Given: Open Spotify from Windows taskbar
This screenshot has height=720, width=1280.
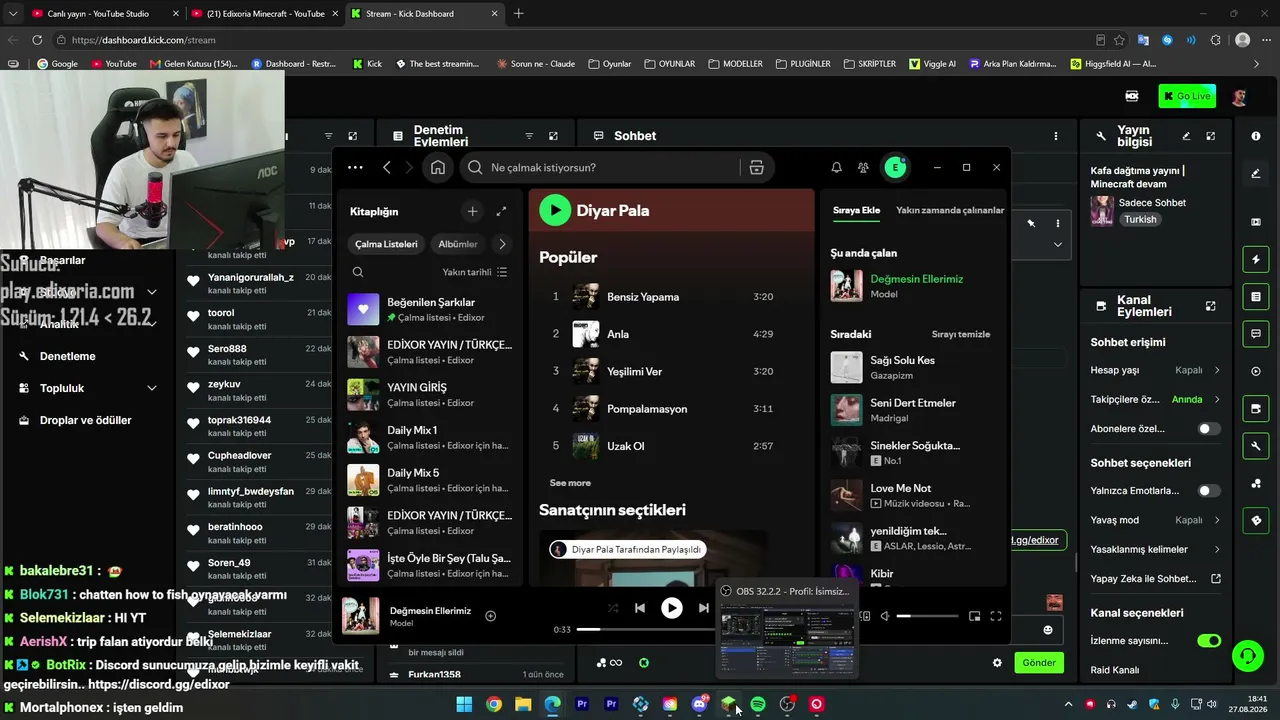Looking at the screenshot, I should click(758, 704).
